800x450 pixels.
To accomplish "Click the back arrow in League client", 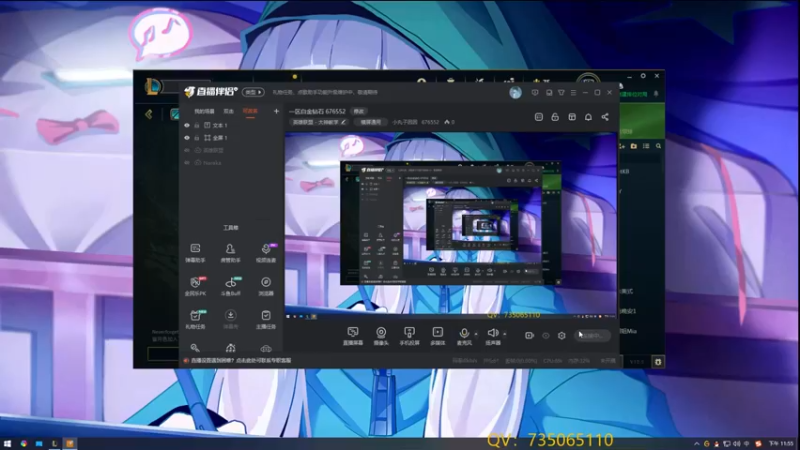I will coord(148,114).
